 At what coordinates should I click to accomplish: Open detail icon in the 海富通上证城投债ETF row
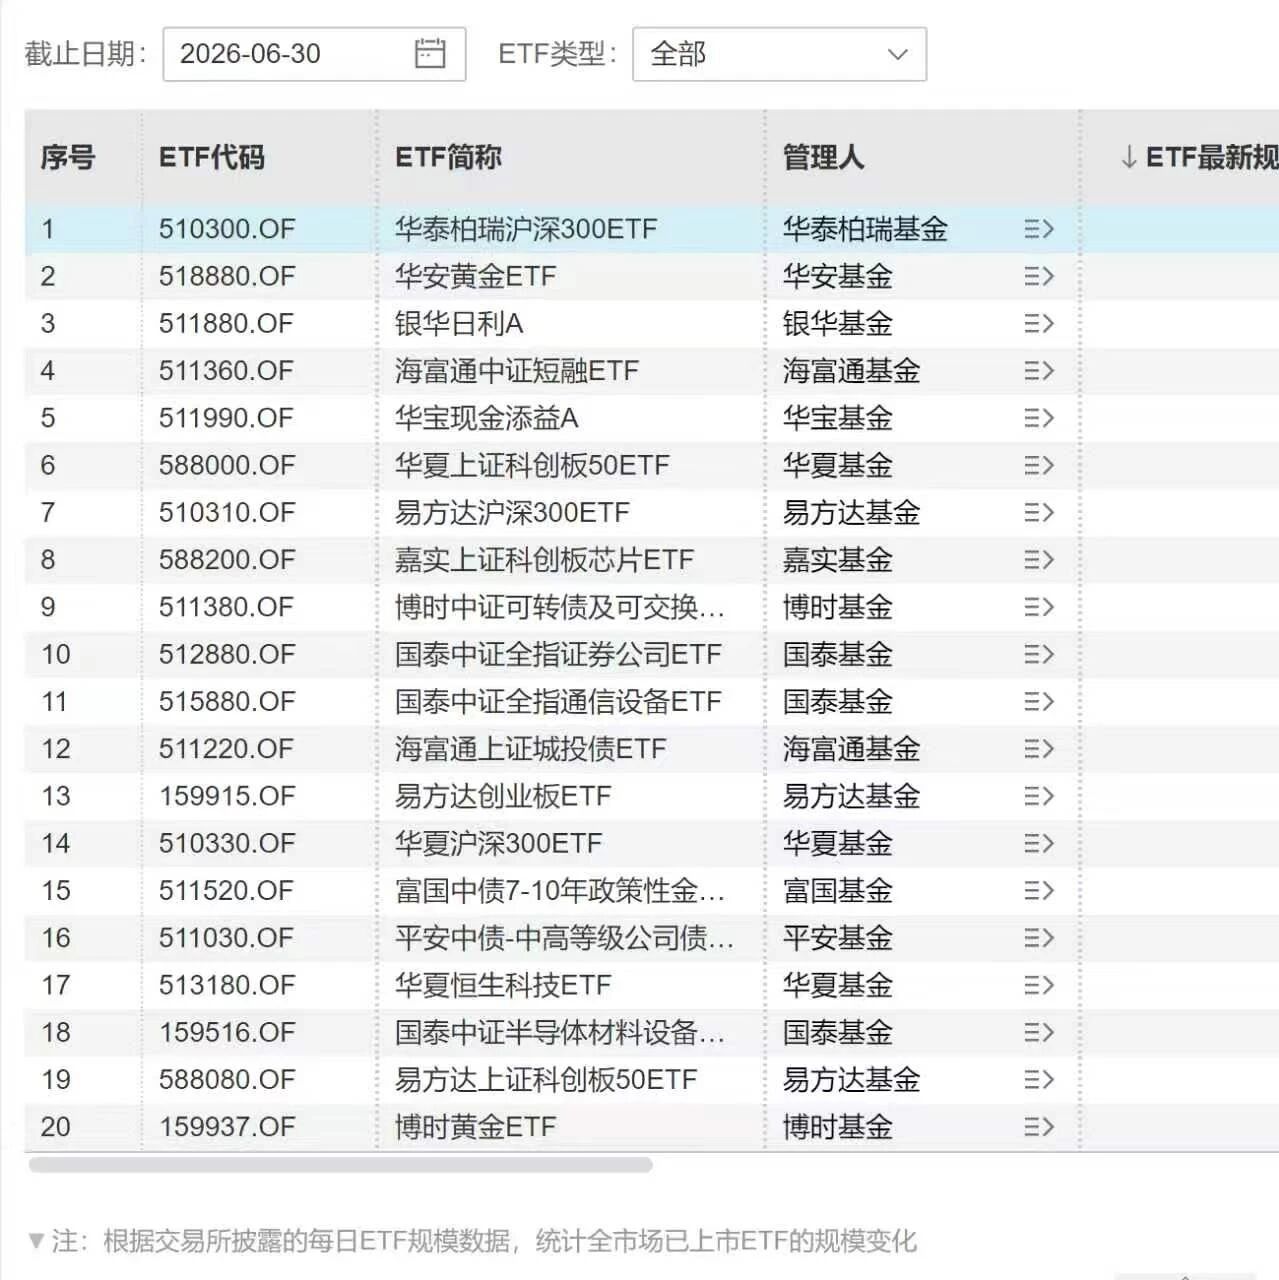click(1039, 749)
